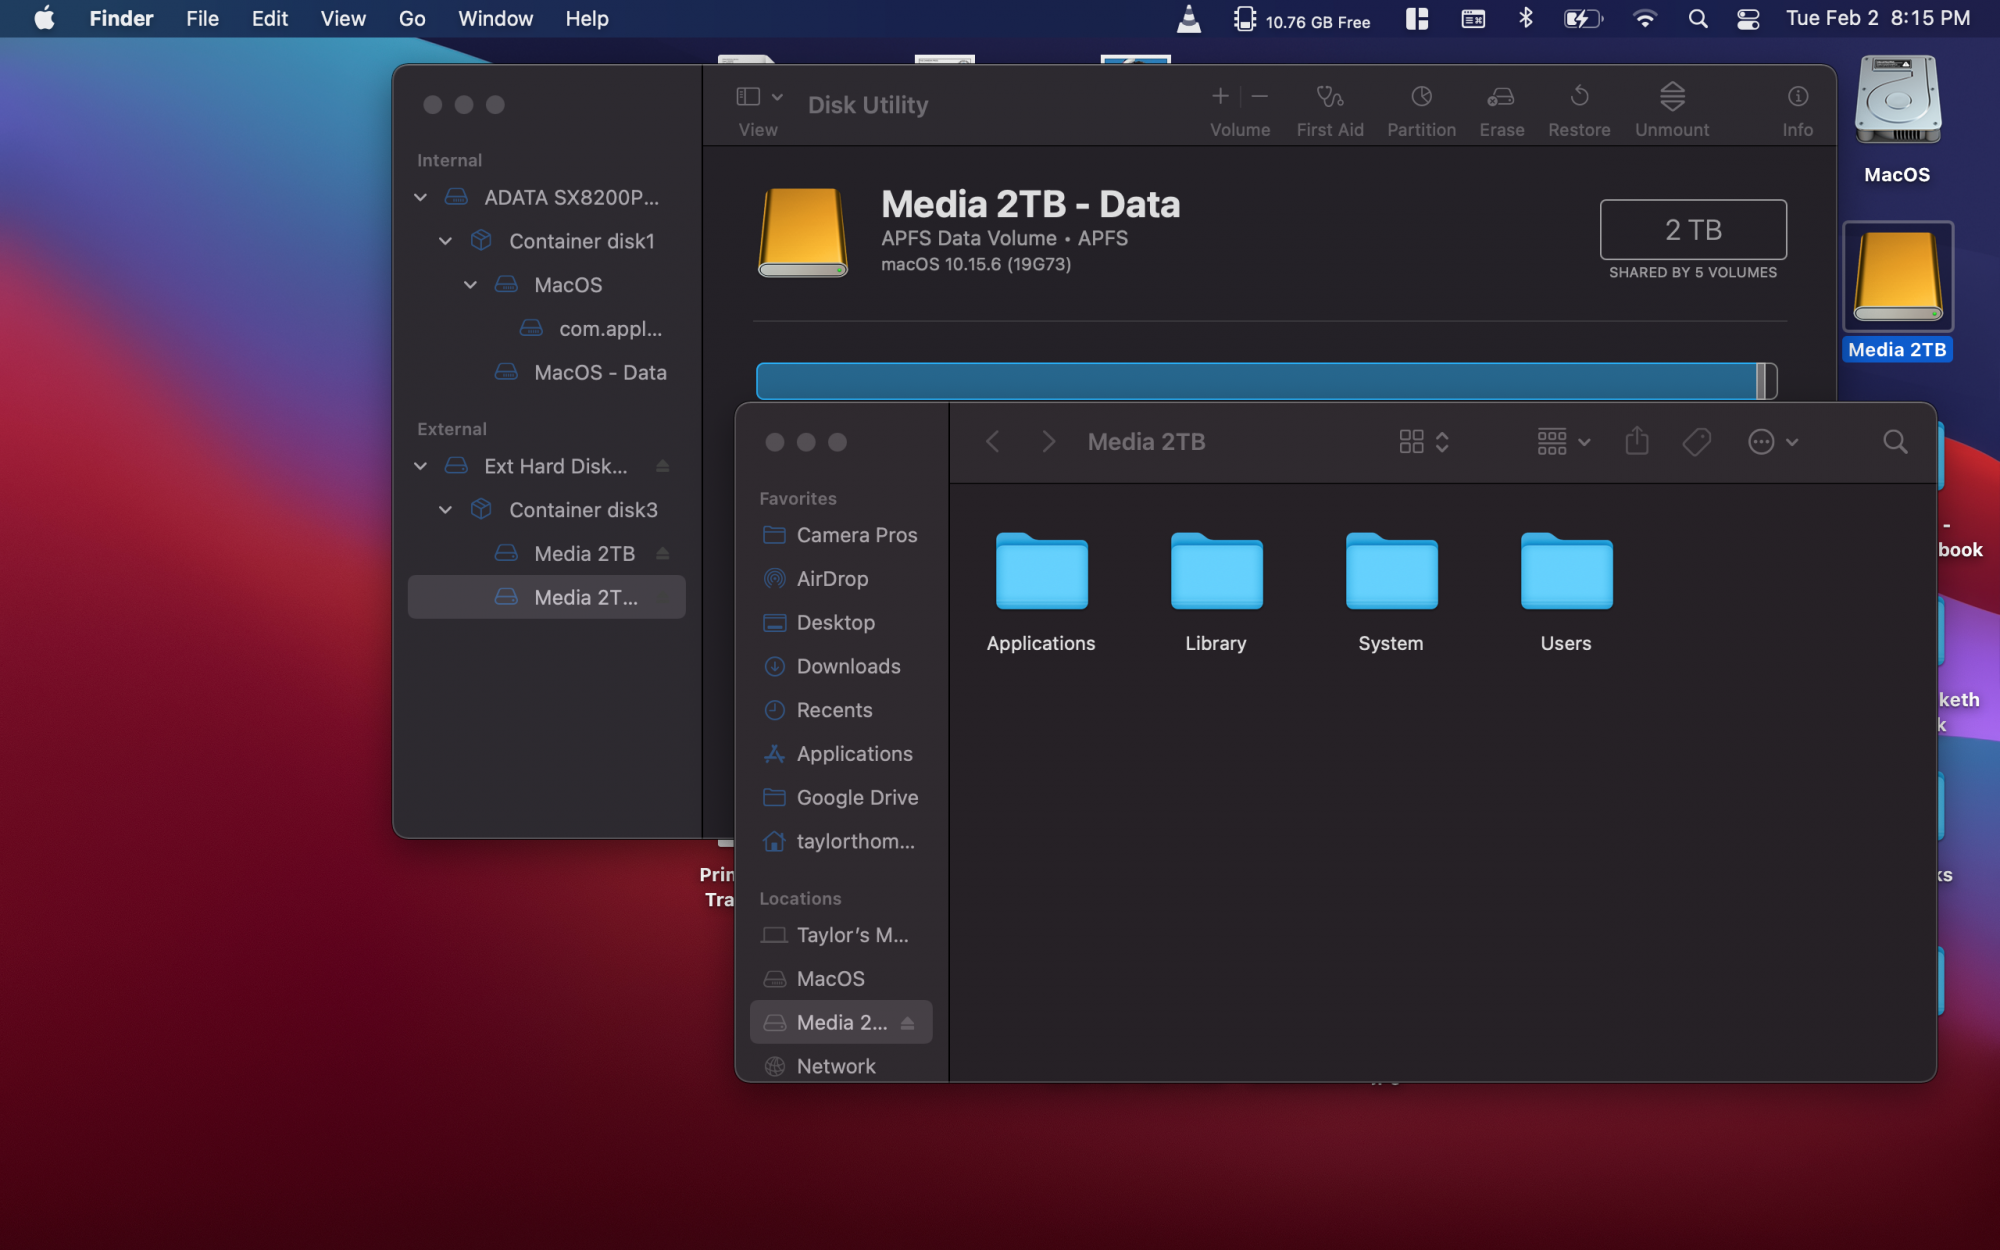Viewport: 2000px width, 1250px height.
Task: Open Info for Media 2TB - Data
Action: tap(1797, 110)
